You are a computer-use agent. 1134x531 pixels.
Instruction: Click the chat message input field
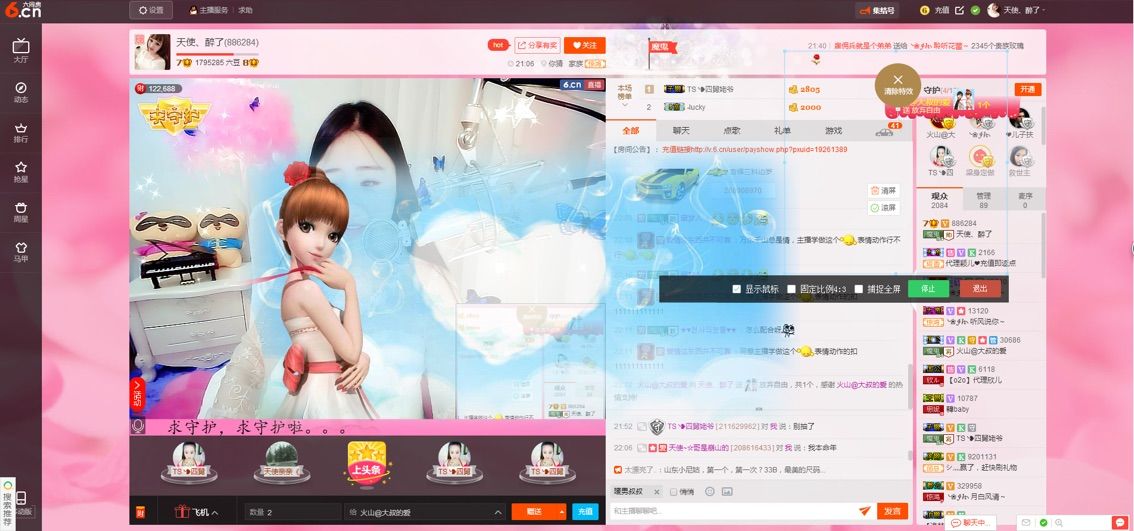tap(732, 511)
